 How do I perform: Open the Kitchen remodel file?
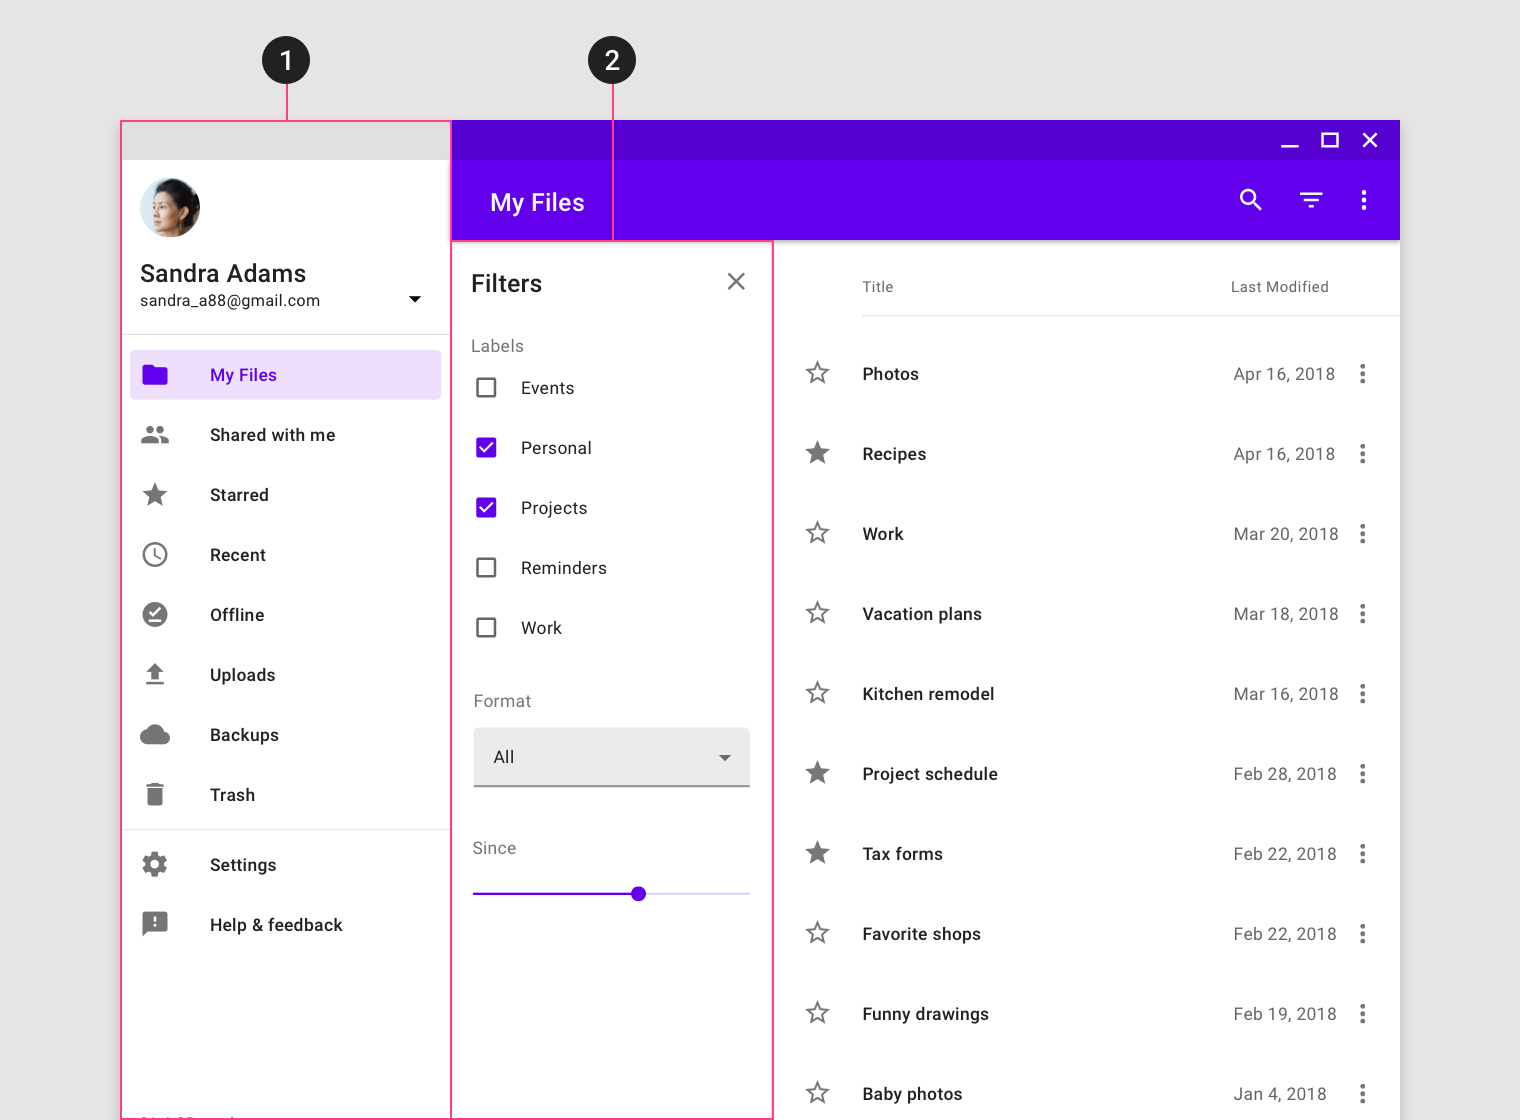(928, 694)
